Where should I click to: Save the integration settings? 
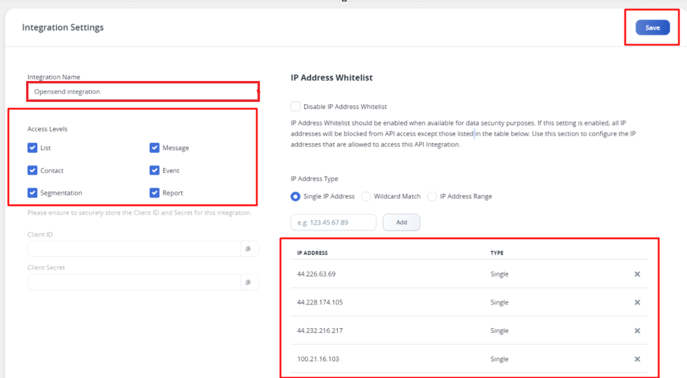pyautogui.click(x=652, y=28)
